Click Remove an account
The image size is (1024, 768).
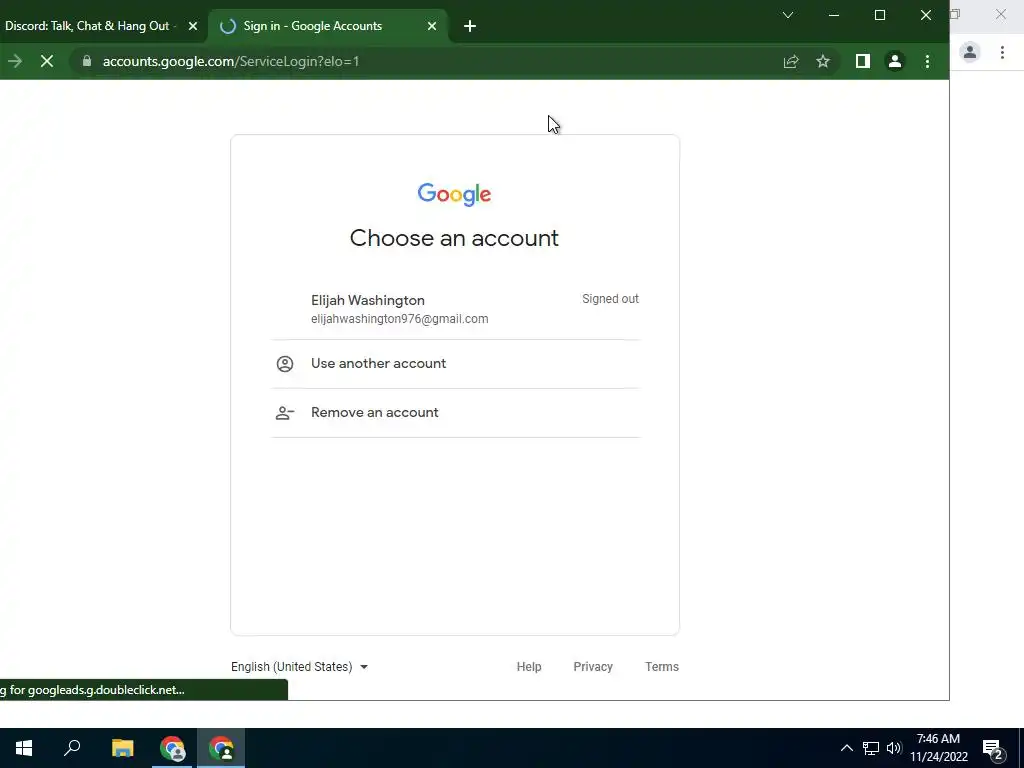455,413
